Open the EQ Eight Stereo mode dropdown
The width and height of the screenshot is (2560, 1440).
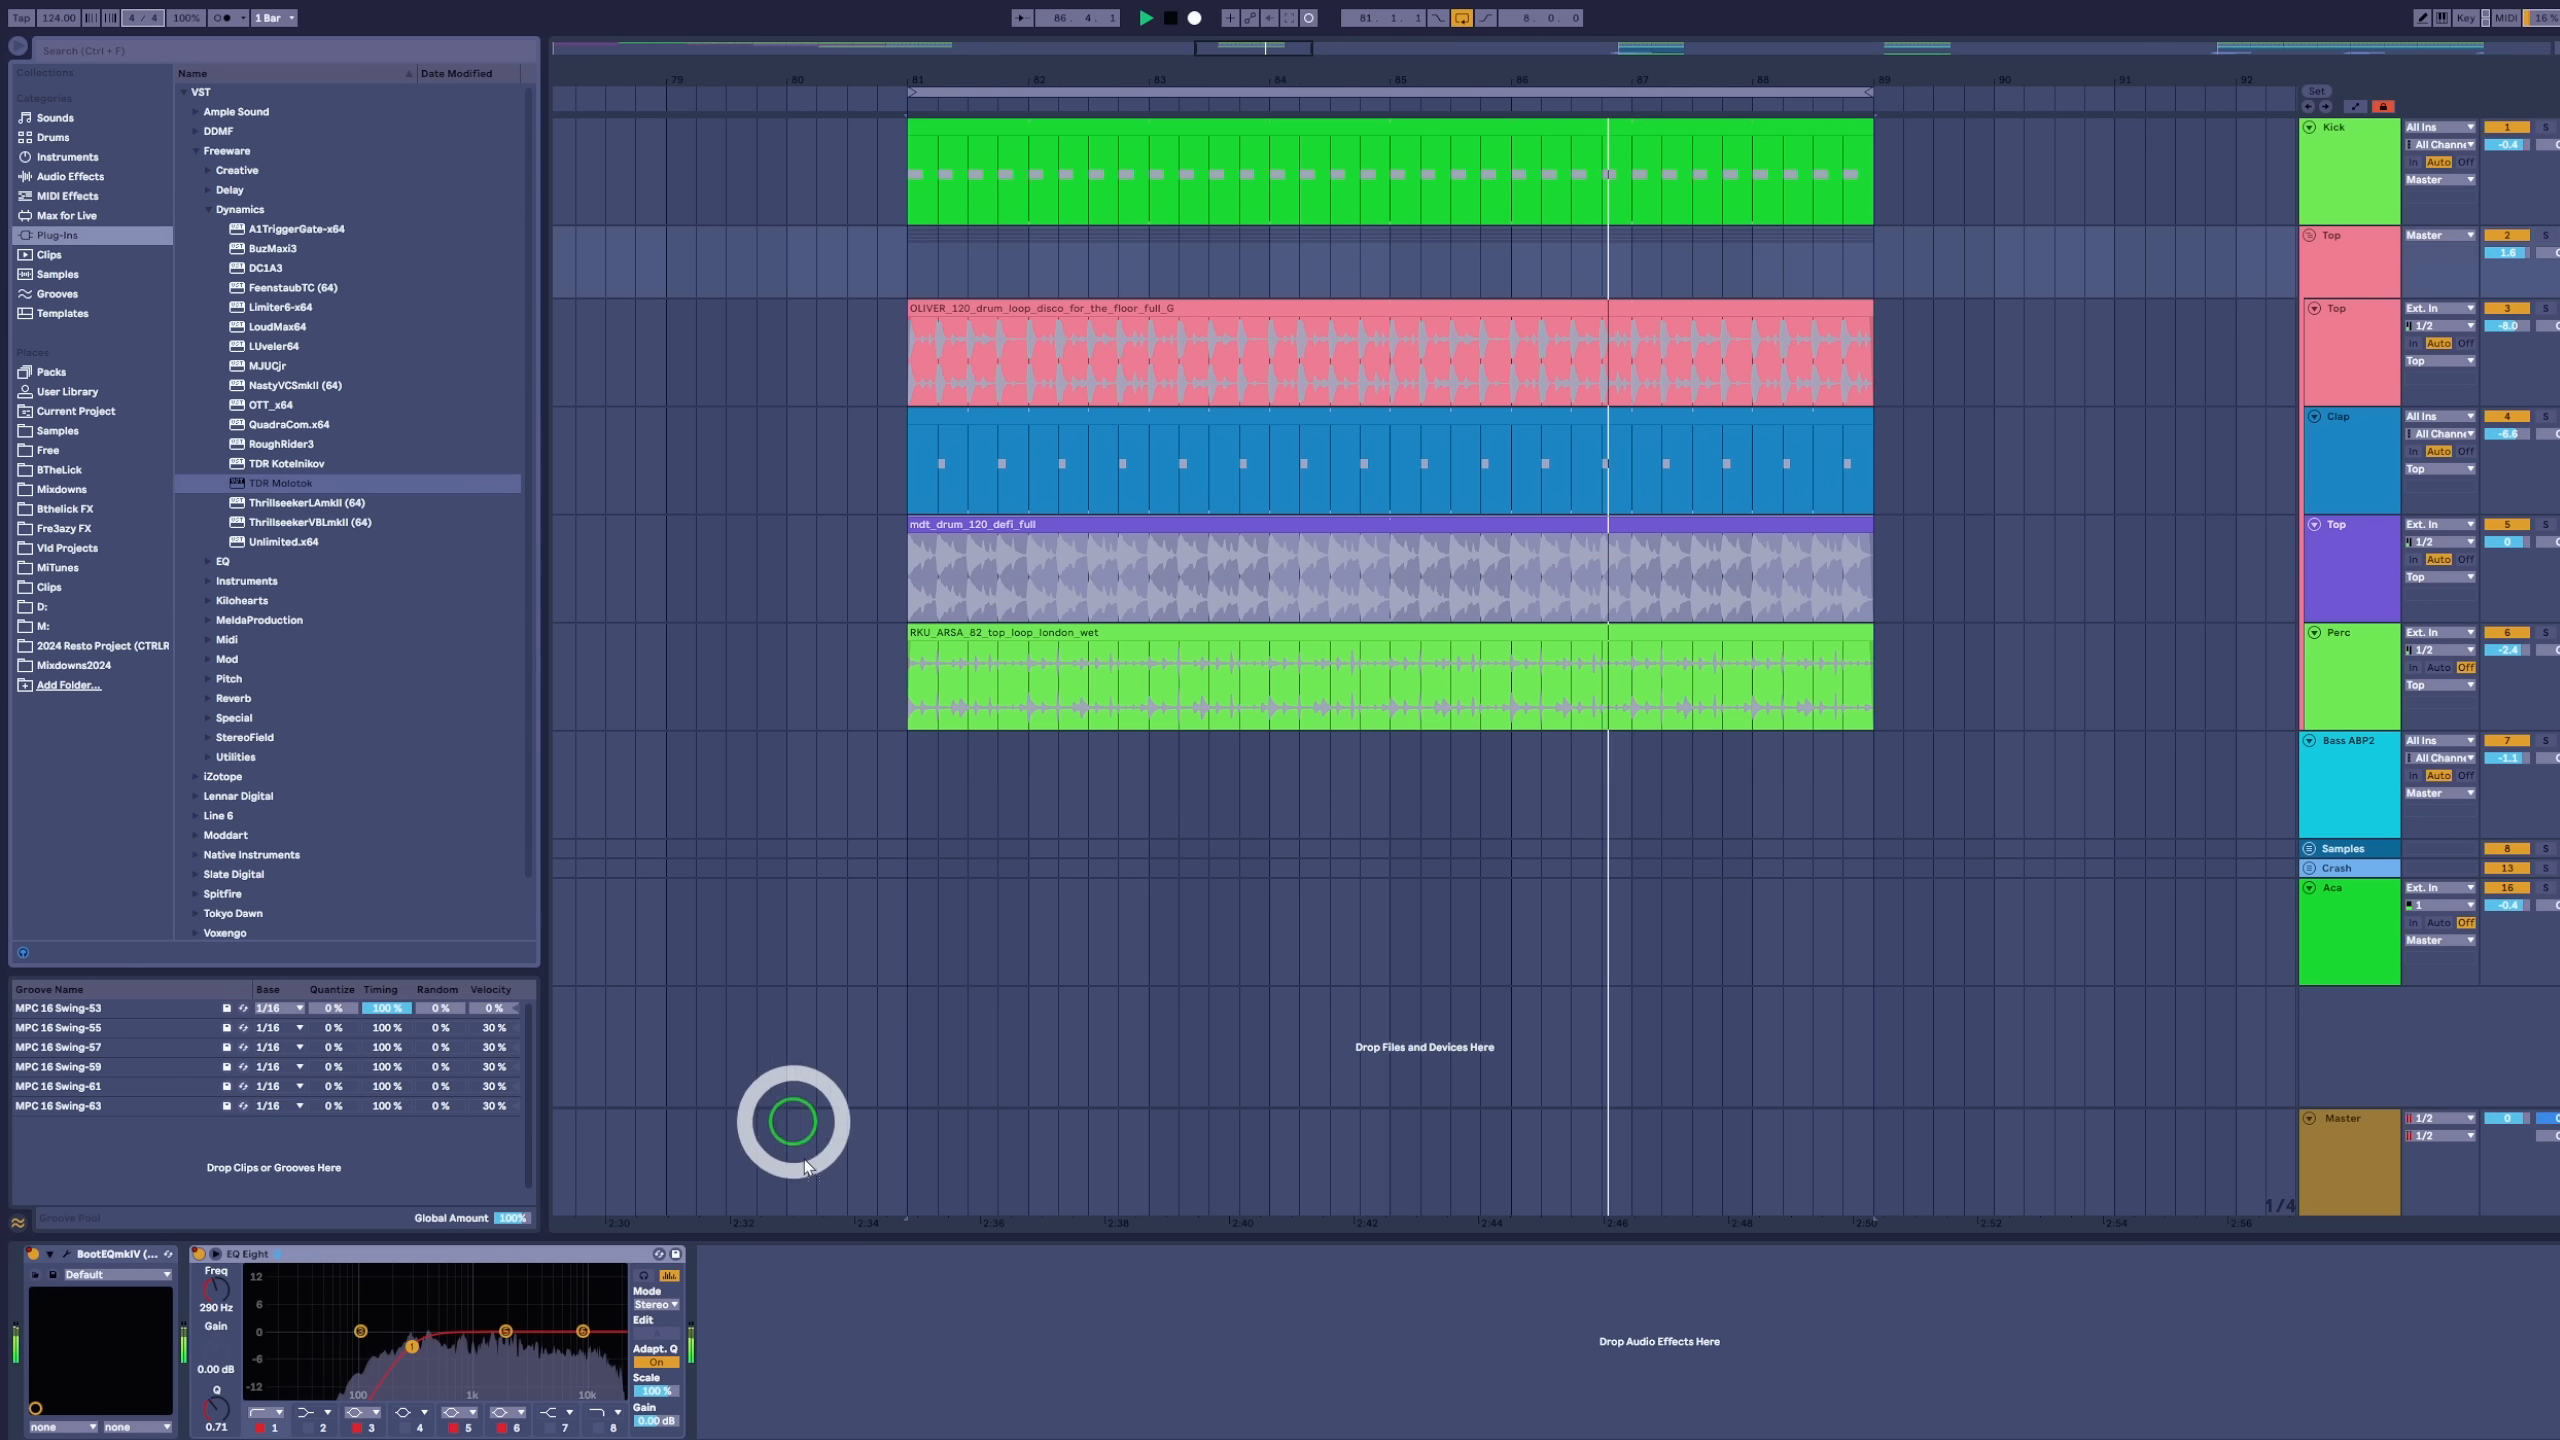[656, 1304]
